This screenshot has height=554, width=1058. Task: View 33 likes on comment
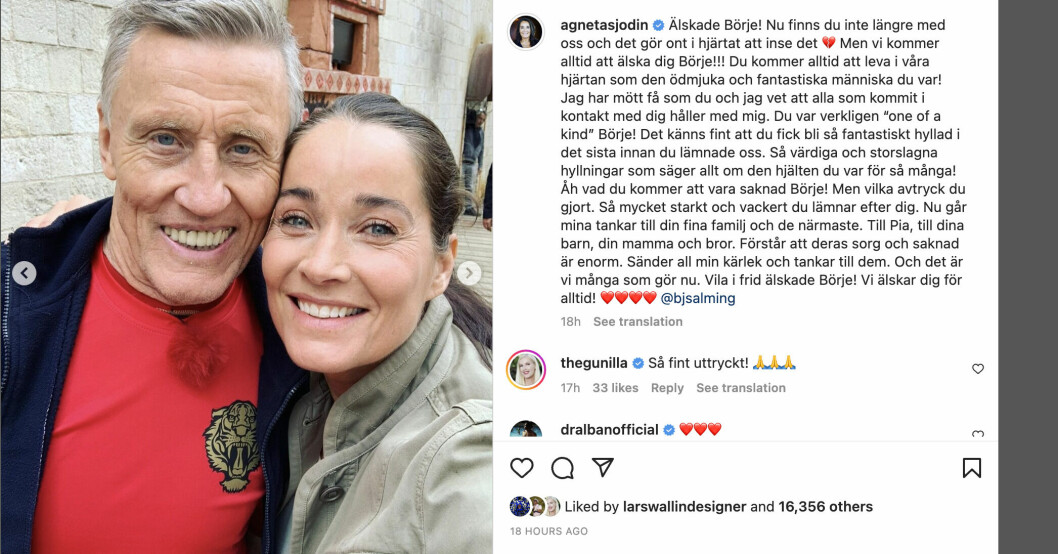pyautogui.click(x=615, y=388)
